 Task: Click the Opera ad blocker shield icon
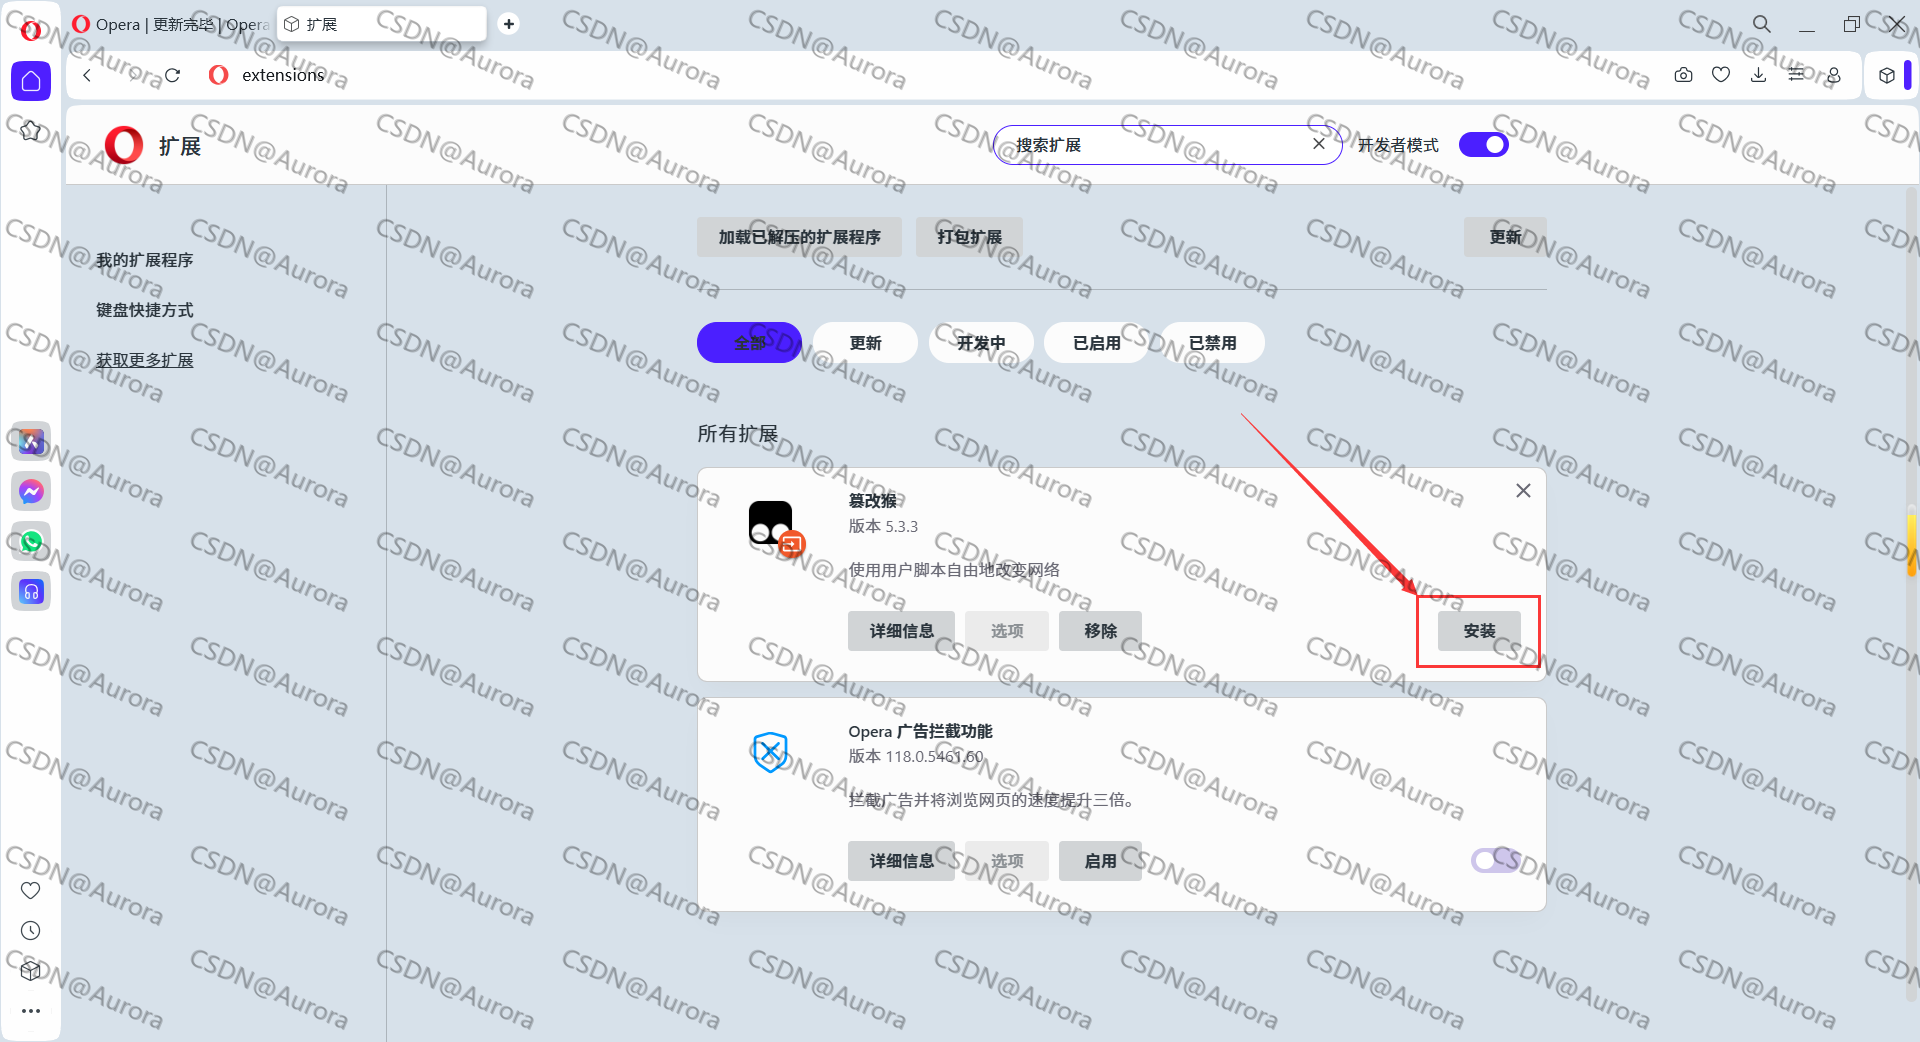pyautogui.click(x=770, y=752)
